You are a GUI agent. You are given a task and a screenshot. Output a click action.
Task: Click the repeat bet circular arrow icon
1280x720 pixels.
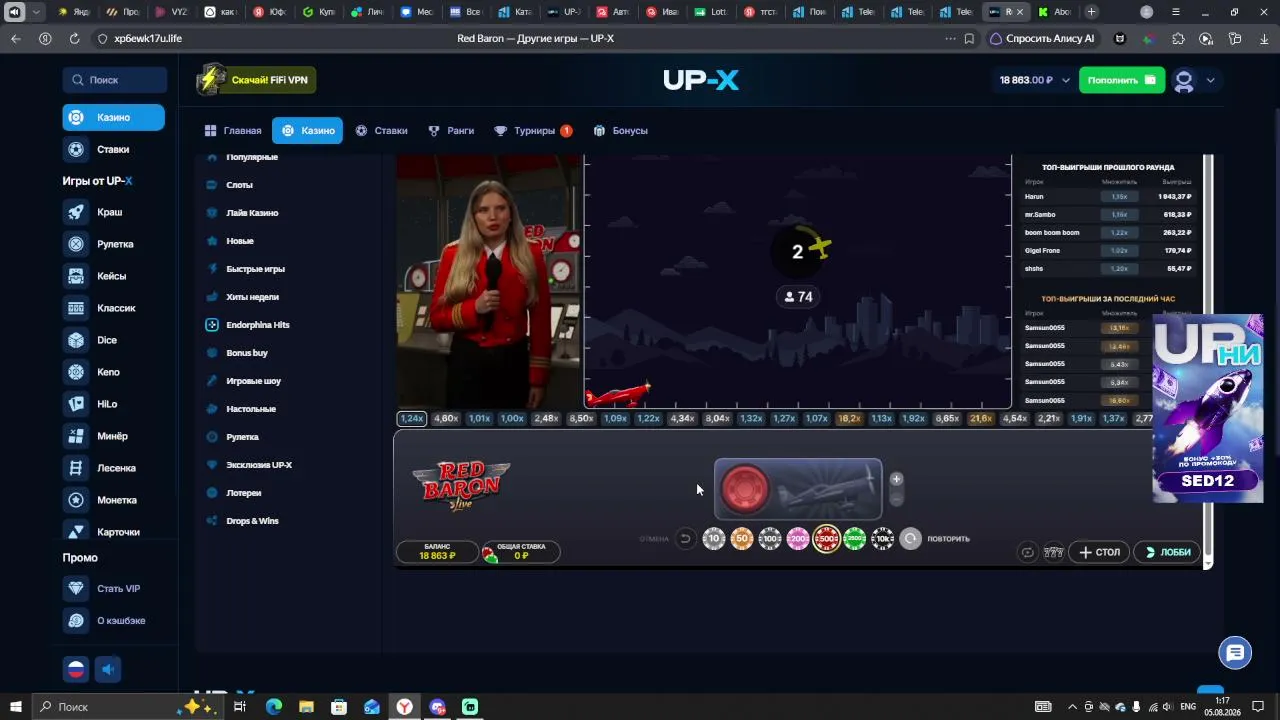click(910, 539)
